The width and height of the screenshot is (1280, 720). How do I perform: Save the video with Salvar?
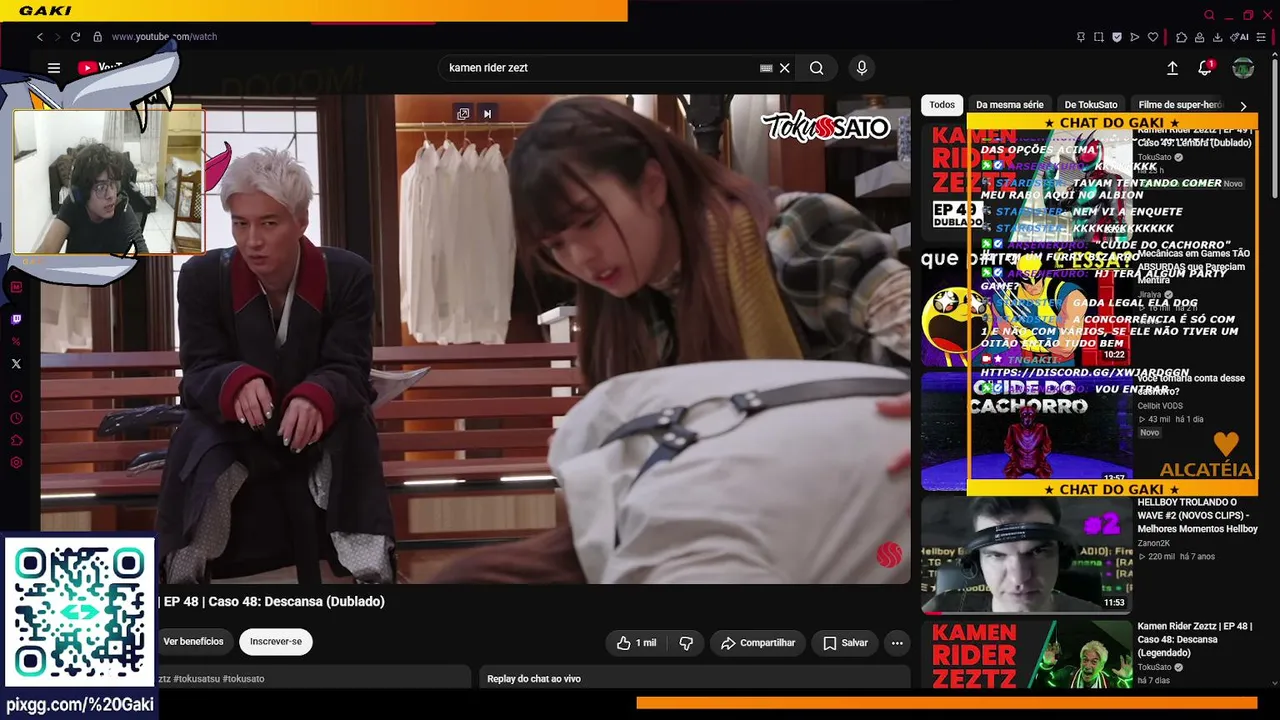845,643
